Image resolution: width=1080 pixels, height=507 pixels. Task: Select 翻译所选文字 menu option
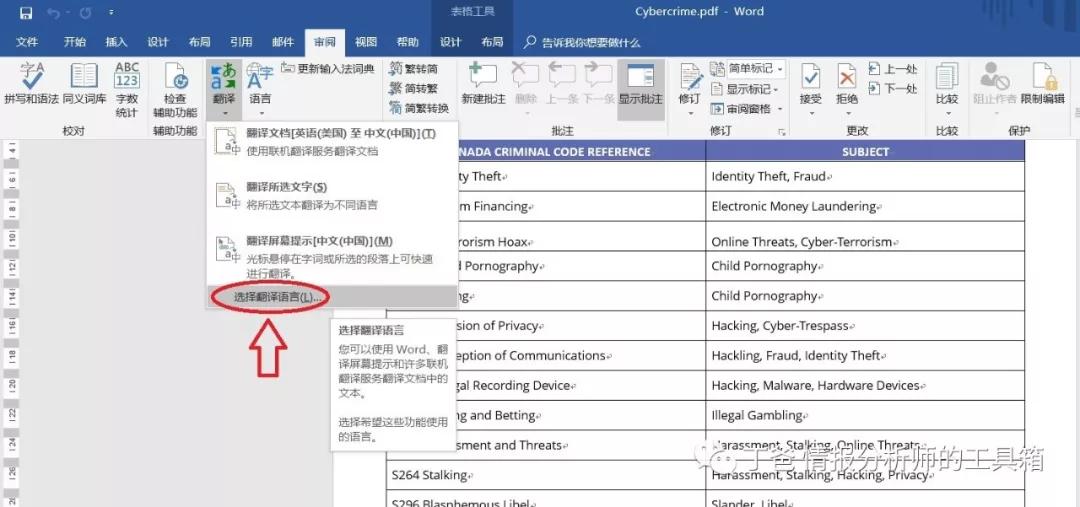coord(331,196)
